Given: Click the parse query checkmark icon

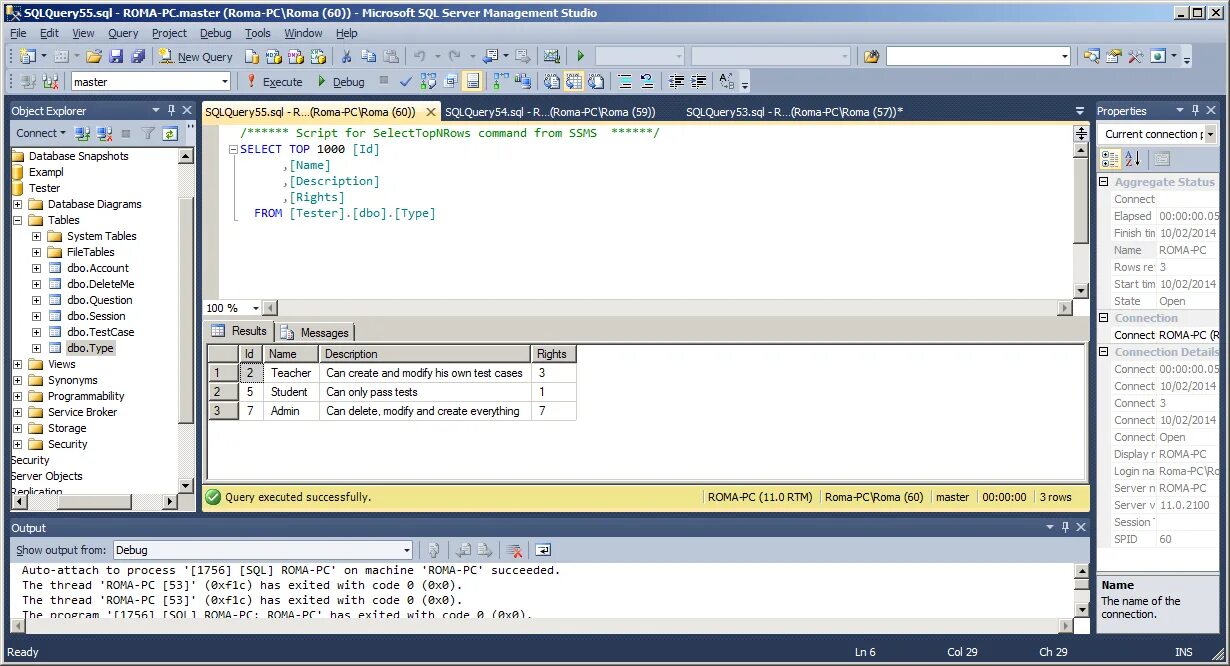Looking at the screenshot, I should (405, 81).
